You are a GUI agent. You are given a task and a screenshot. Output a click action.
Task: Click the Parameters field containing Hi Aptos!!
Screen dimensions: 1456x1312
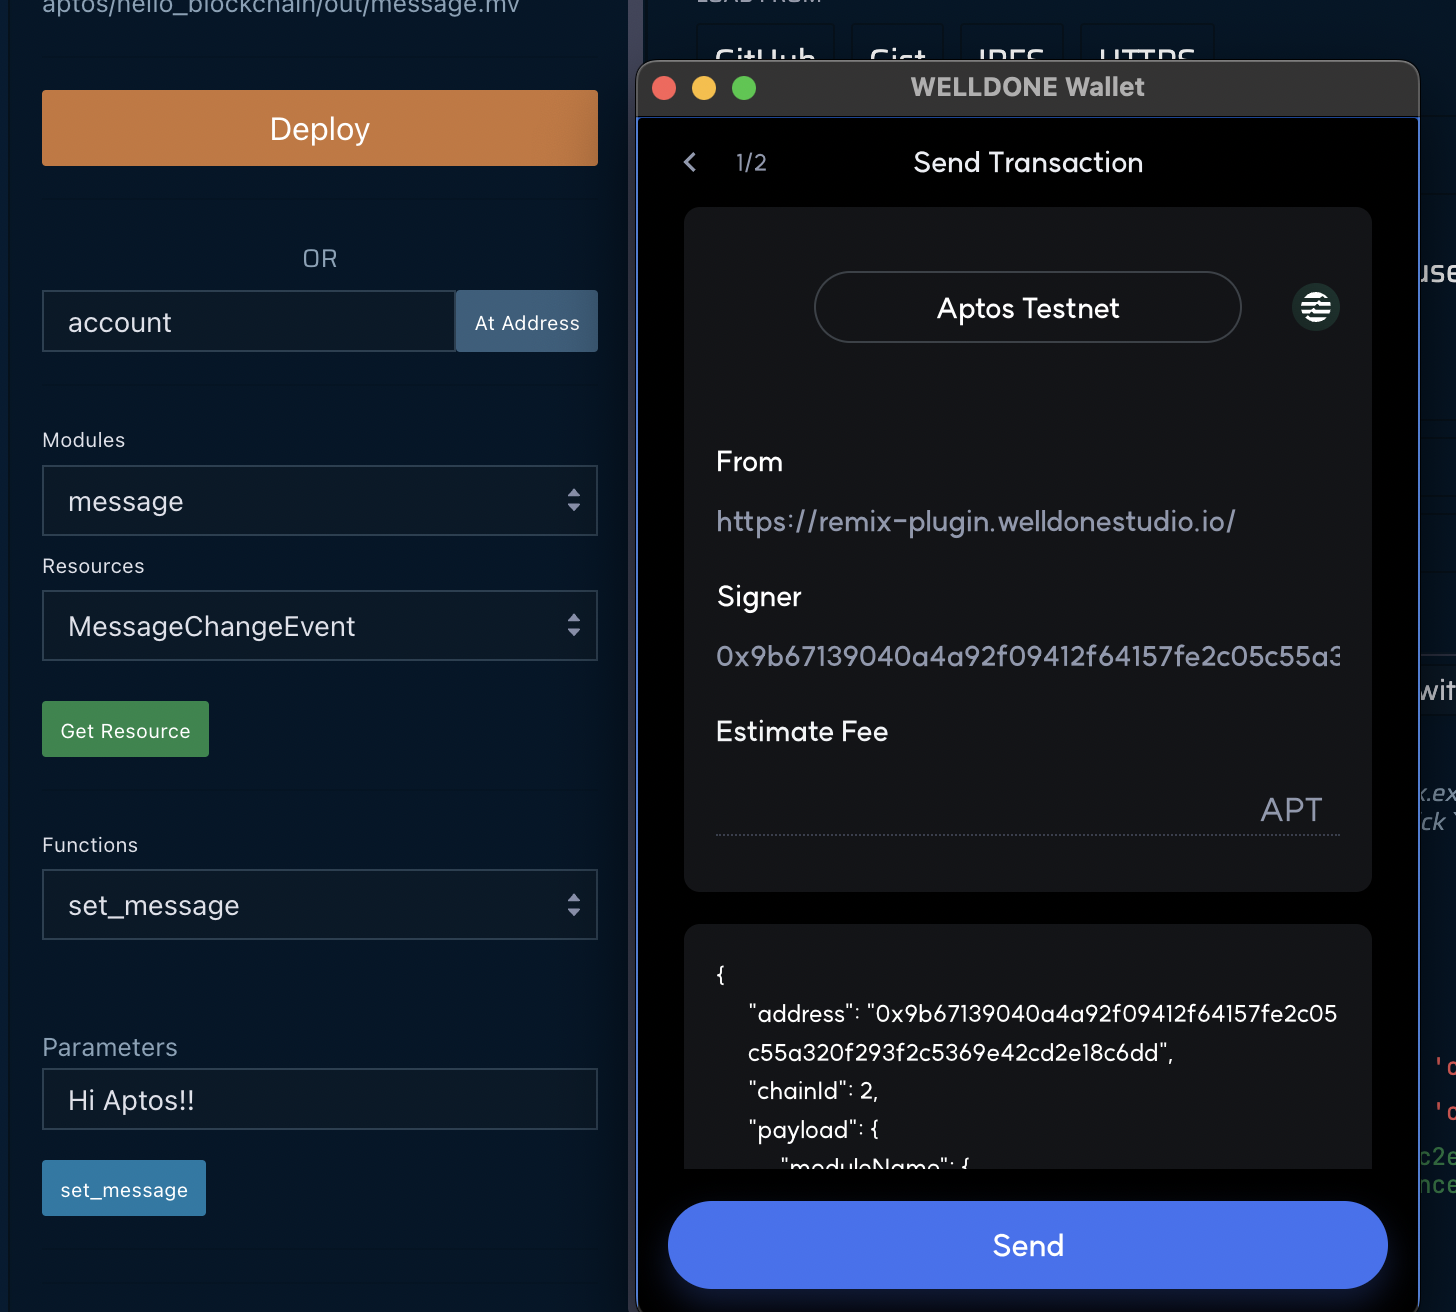coord(320,1100)
